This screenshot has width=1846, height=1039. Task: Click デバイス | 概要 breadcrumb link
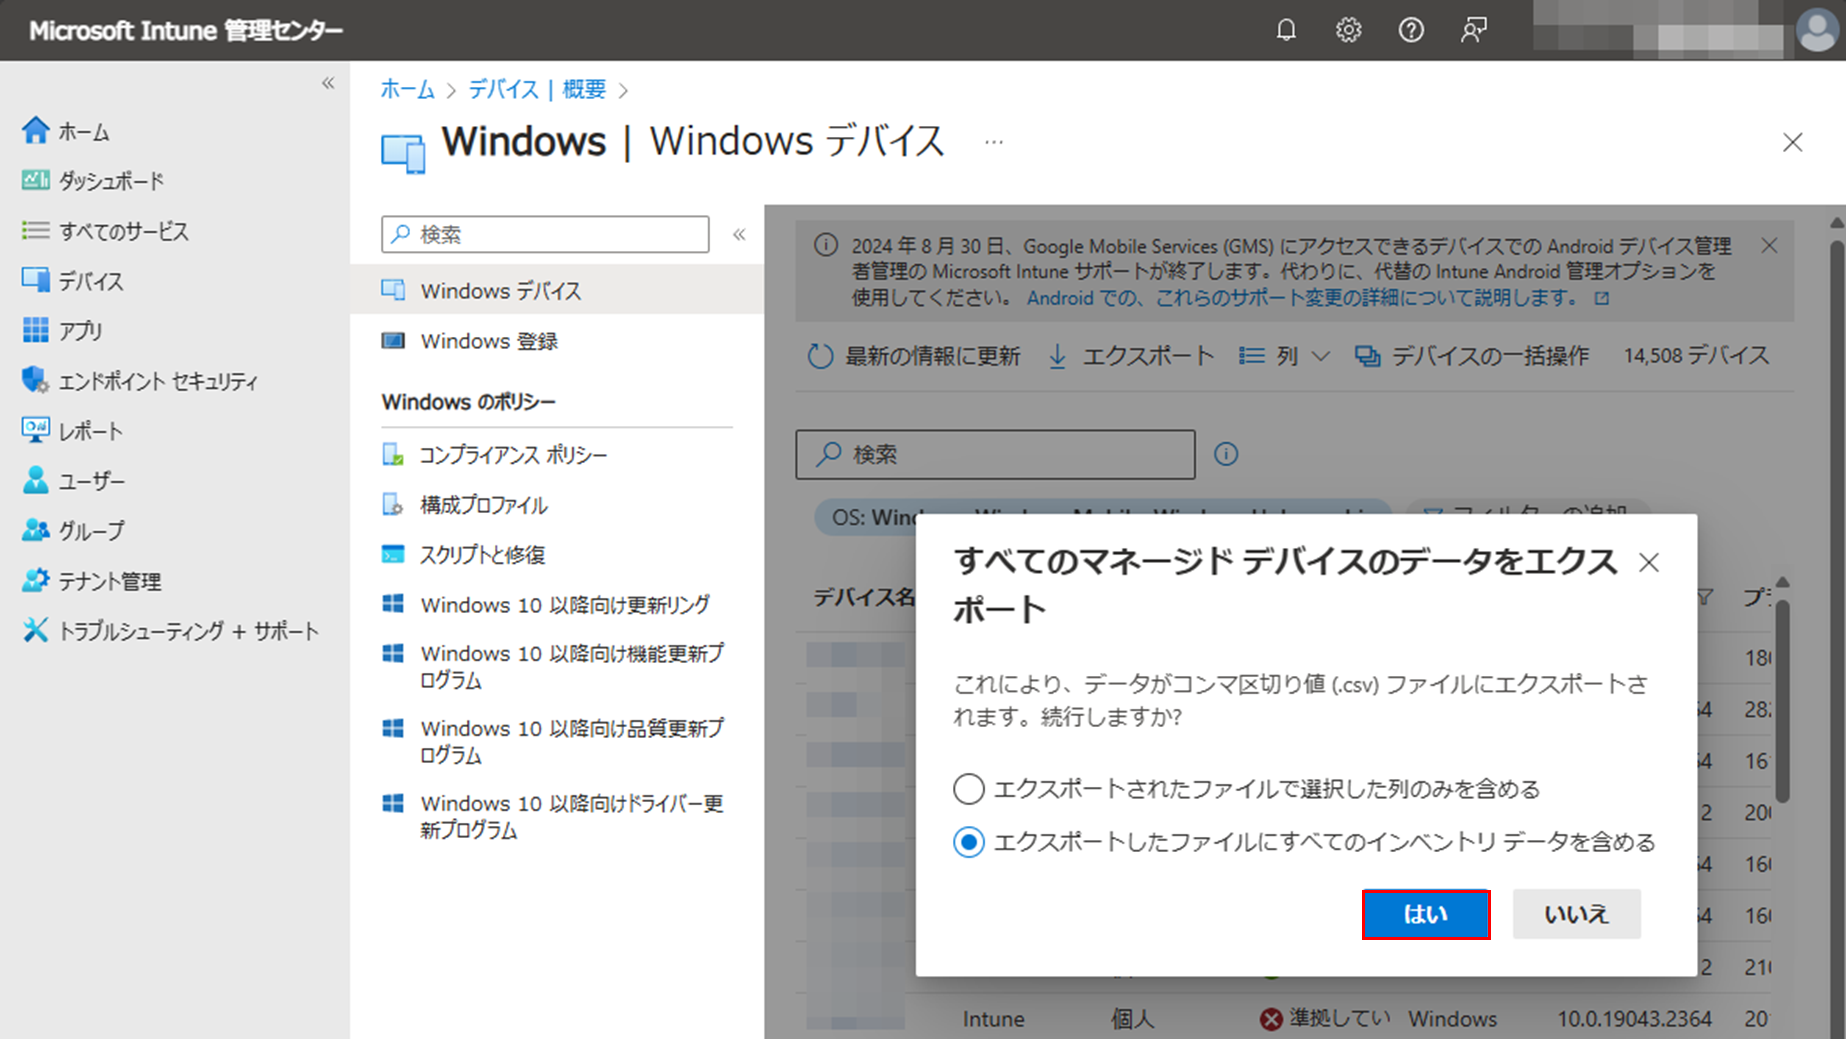(x=537, y=89)
